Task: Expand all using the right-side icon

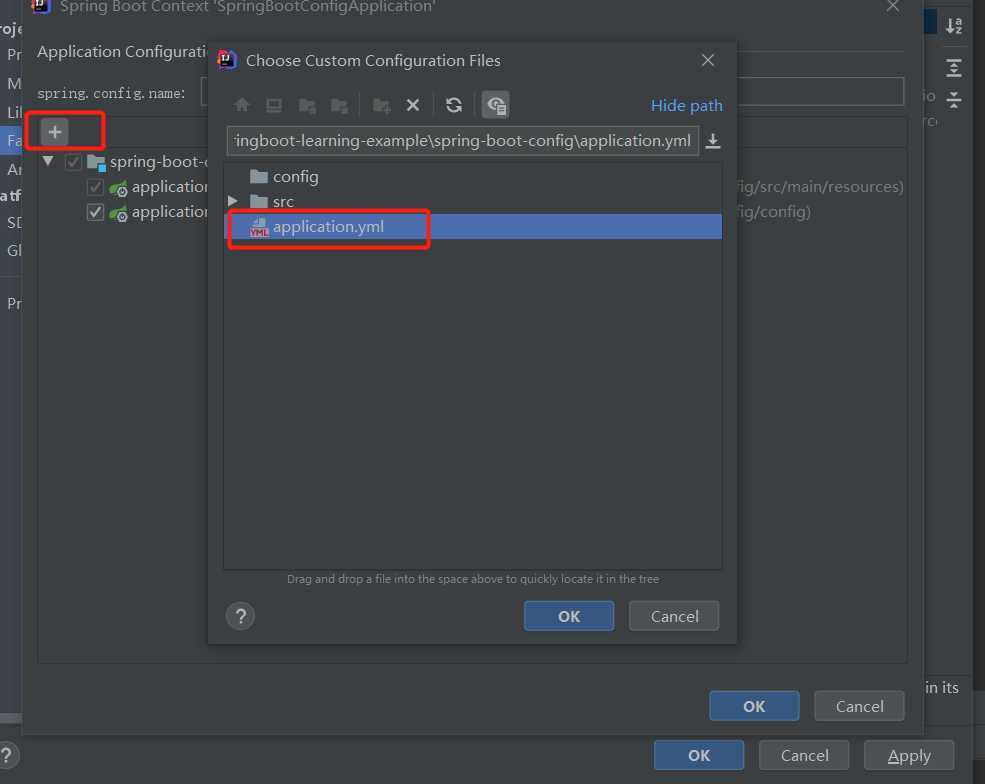Action: 954,67
